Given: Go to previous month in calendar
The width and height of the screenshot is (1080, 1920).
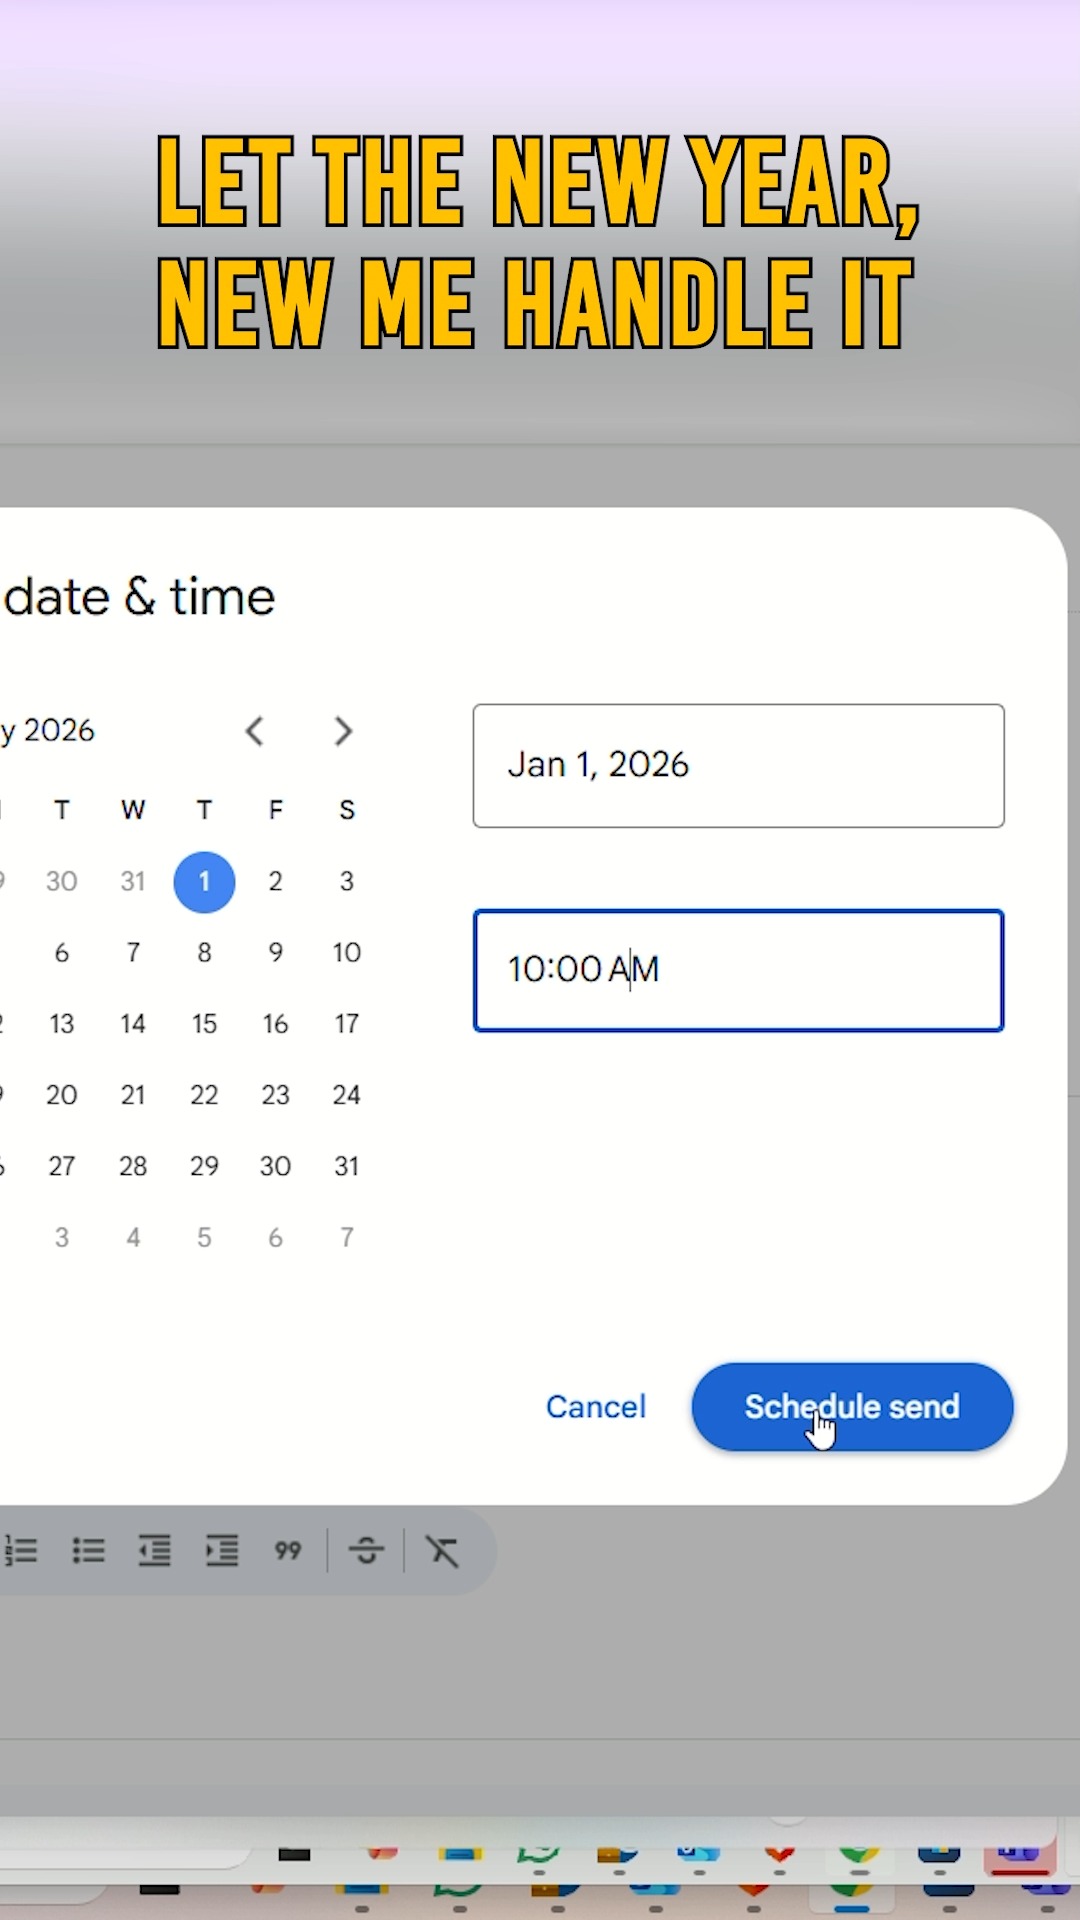Looking at the screenshot, I should 255,731.
